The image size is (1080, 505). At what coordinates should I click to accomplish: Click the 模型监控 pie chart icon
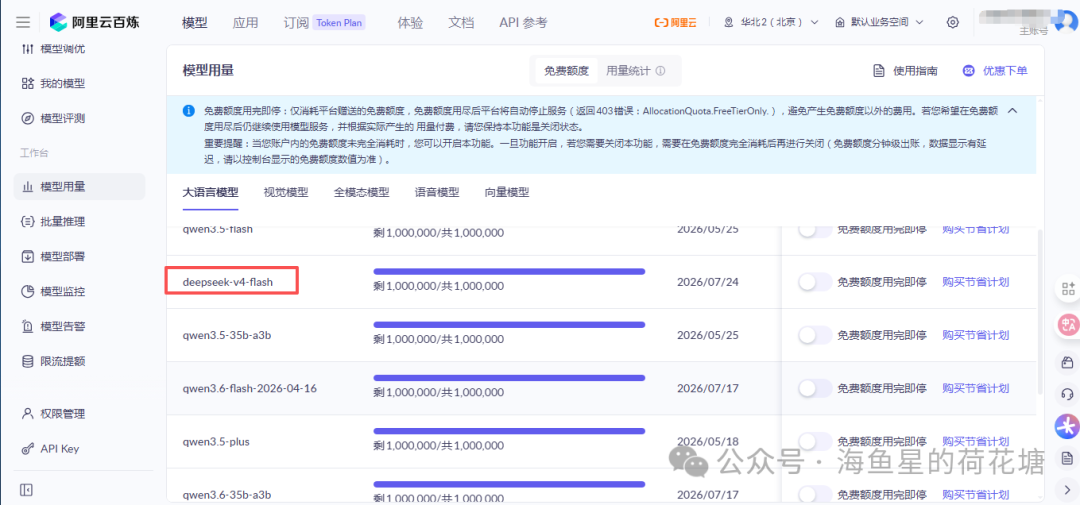click(x=28, y=291)
